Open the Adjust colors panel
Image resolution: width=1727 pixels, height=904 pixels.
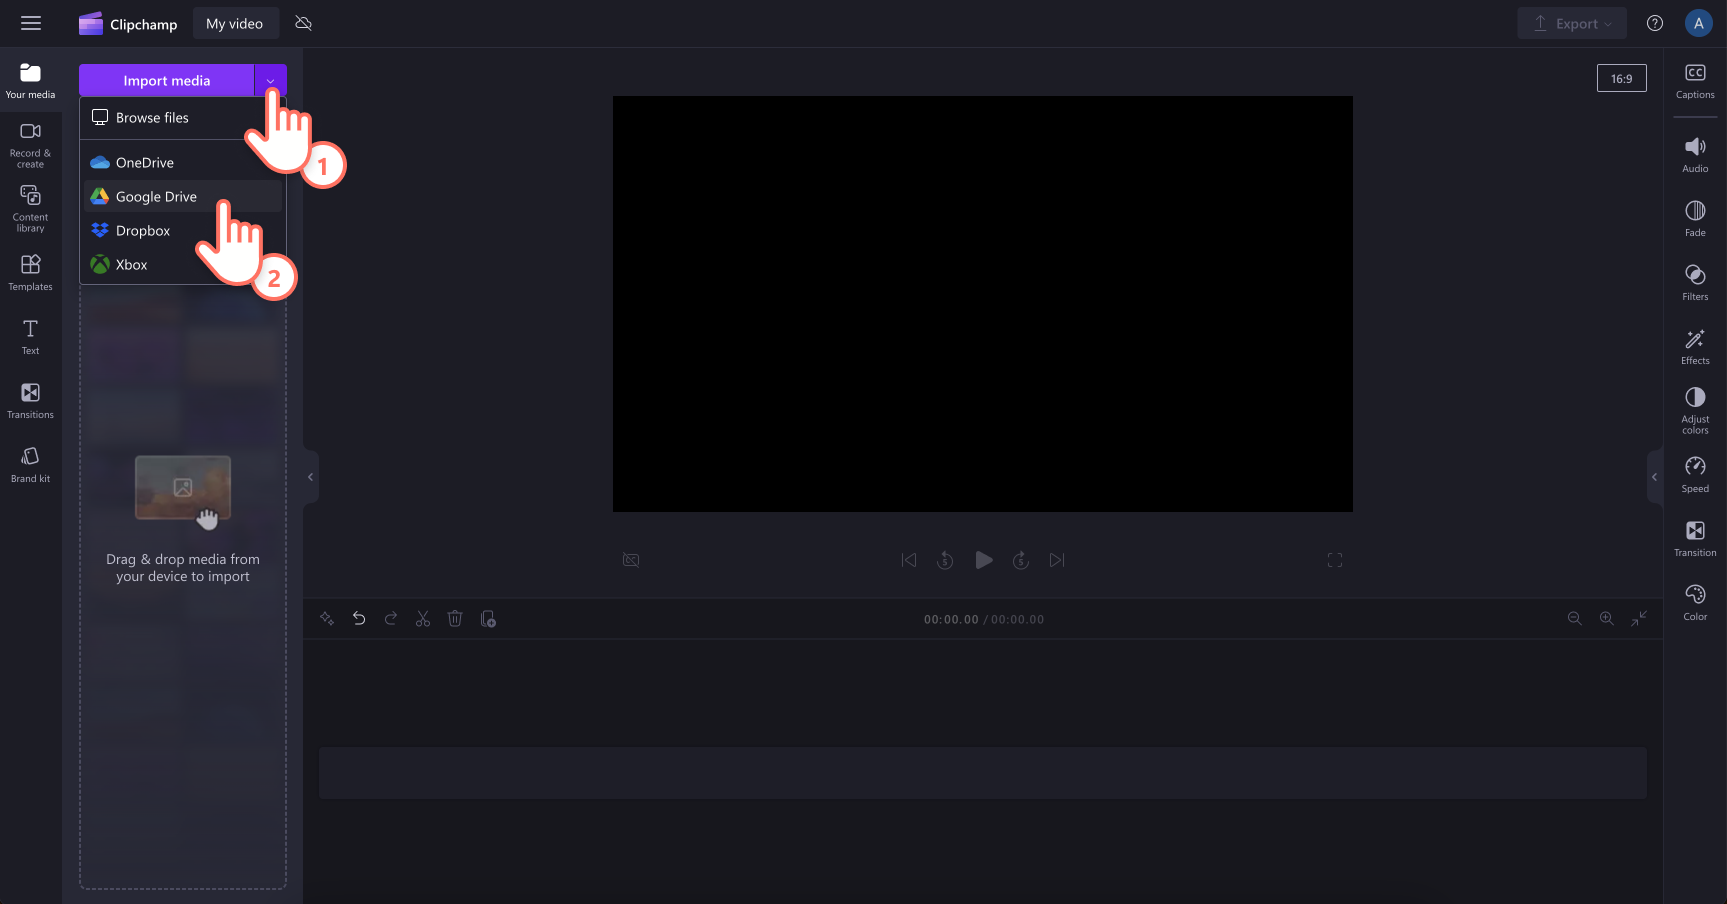tap(1695, 406)
